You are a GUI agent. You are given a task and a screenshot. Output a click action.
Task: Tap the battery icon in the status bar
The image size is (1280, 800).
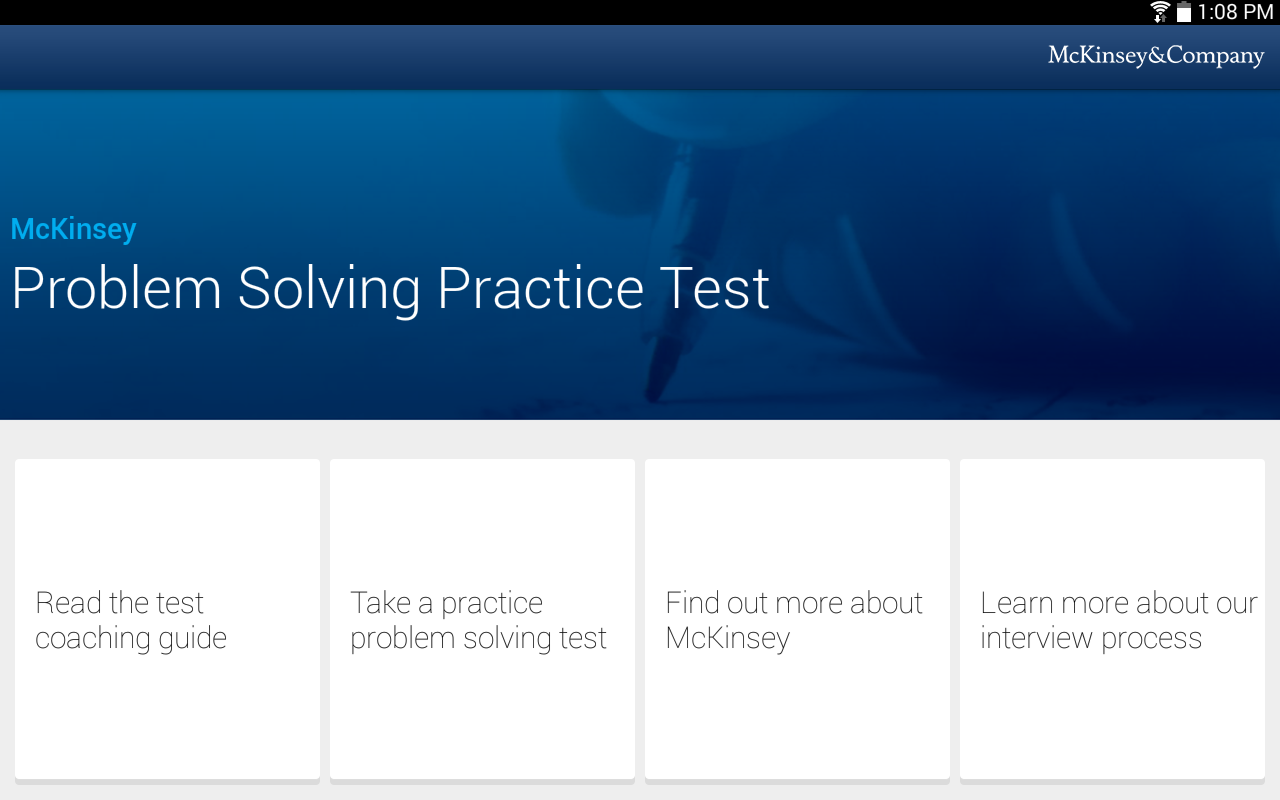(x=1184, y=12)
